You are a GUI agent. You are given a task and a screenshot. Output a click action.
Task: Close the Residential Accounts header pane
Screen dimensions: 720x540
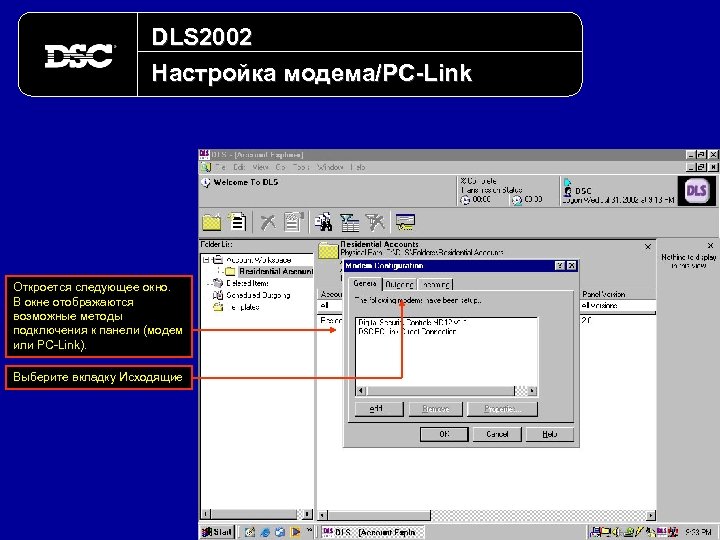(x=648, y=247)
